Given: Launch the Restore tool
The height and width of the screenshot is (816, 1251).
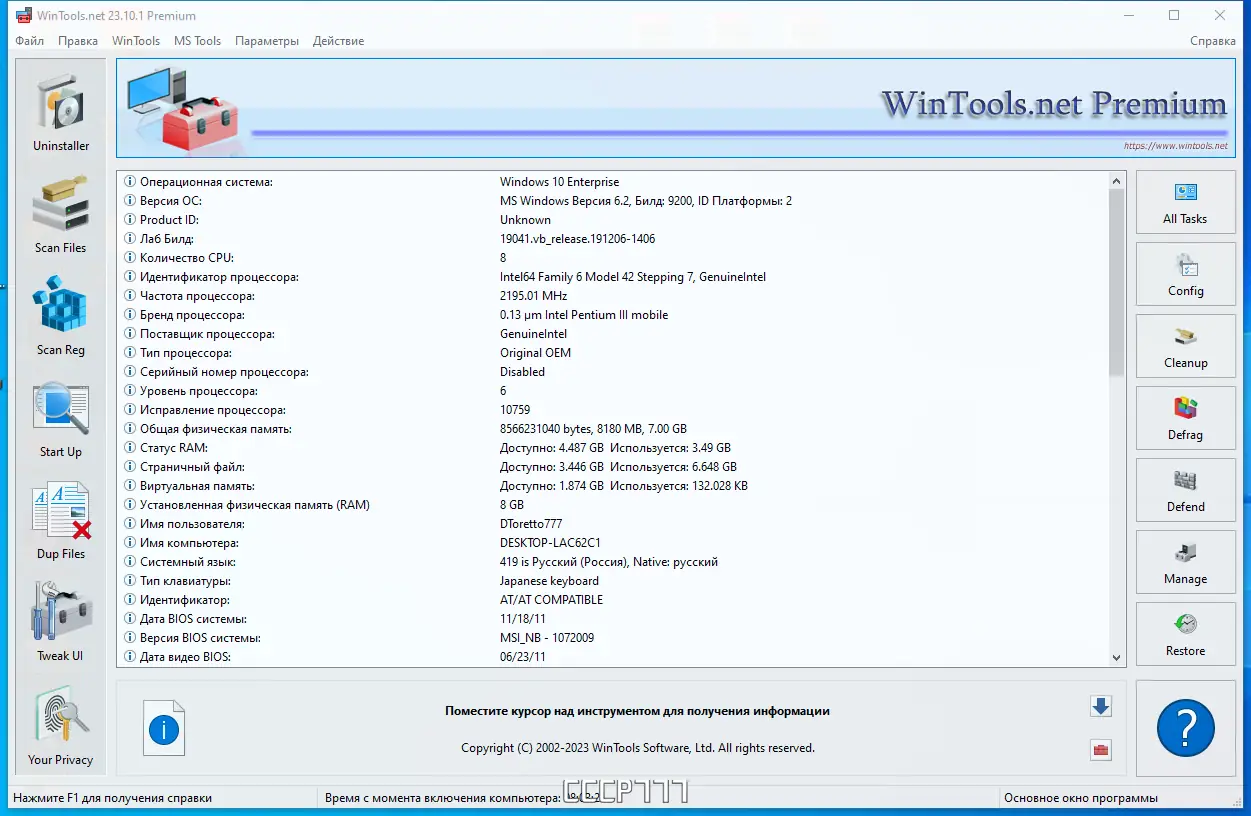Looking at the screenshot, I should click(x=1185, y=634).
